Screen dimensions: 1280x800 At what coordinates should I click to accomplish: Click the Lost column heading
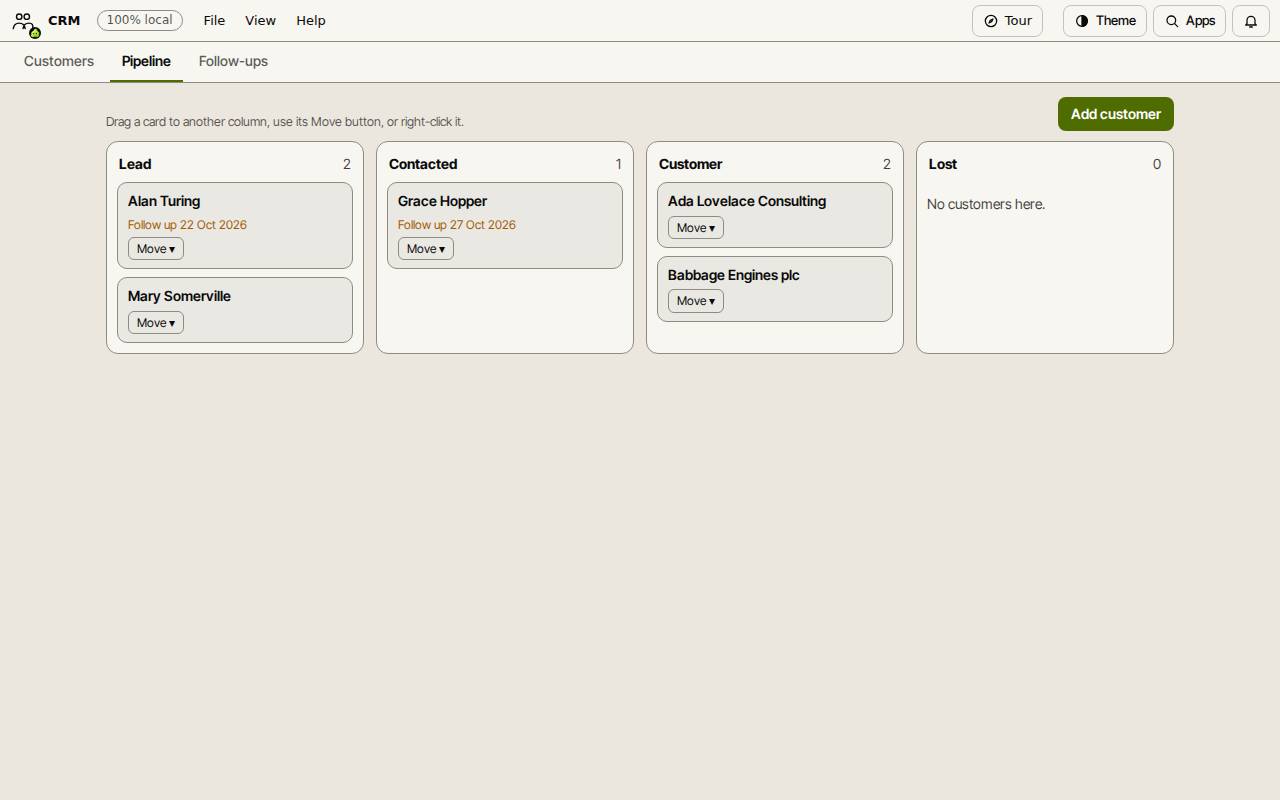(x=943, y=164)
